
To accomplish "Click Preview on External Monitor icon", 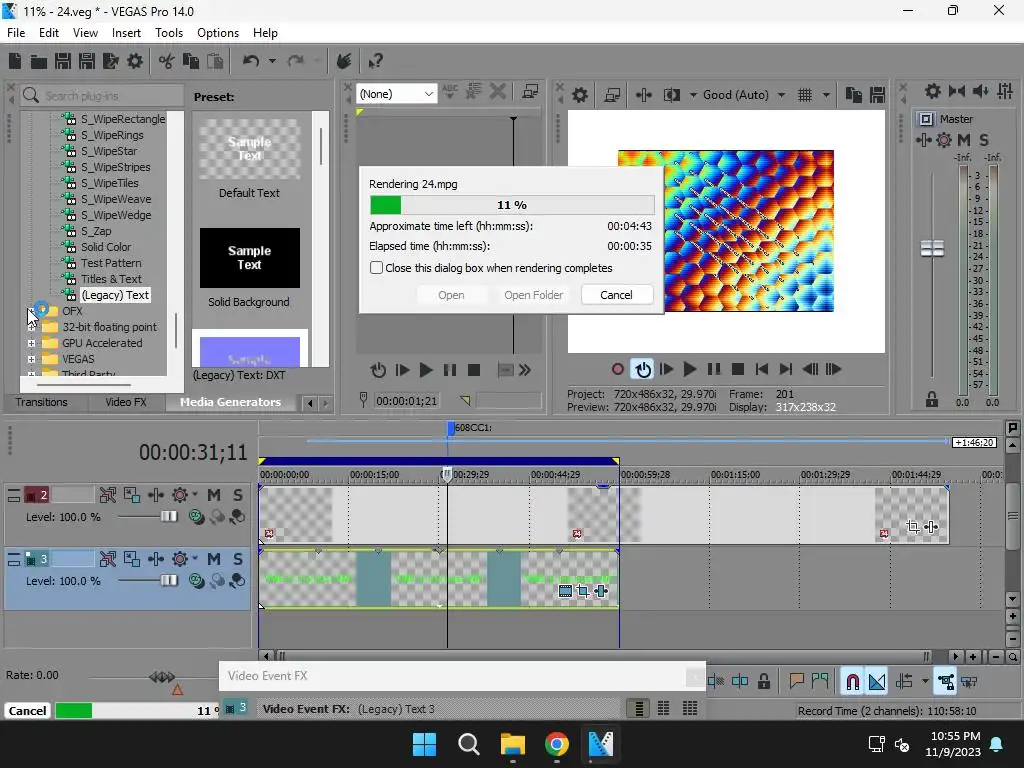I will click(x=612, y=95).
